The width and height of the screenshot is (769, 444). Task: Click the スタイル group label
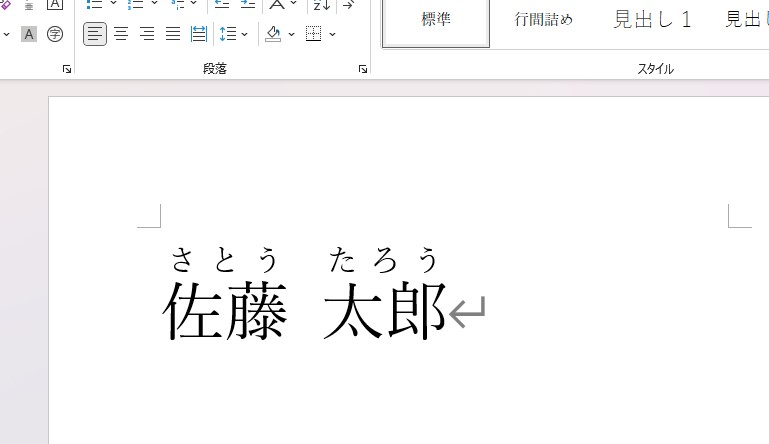coord(656,69)
